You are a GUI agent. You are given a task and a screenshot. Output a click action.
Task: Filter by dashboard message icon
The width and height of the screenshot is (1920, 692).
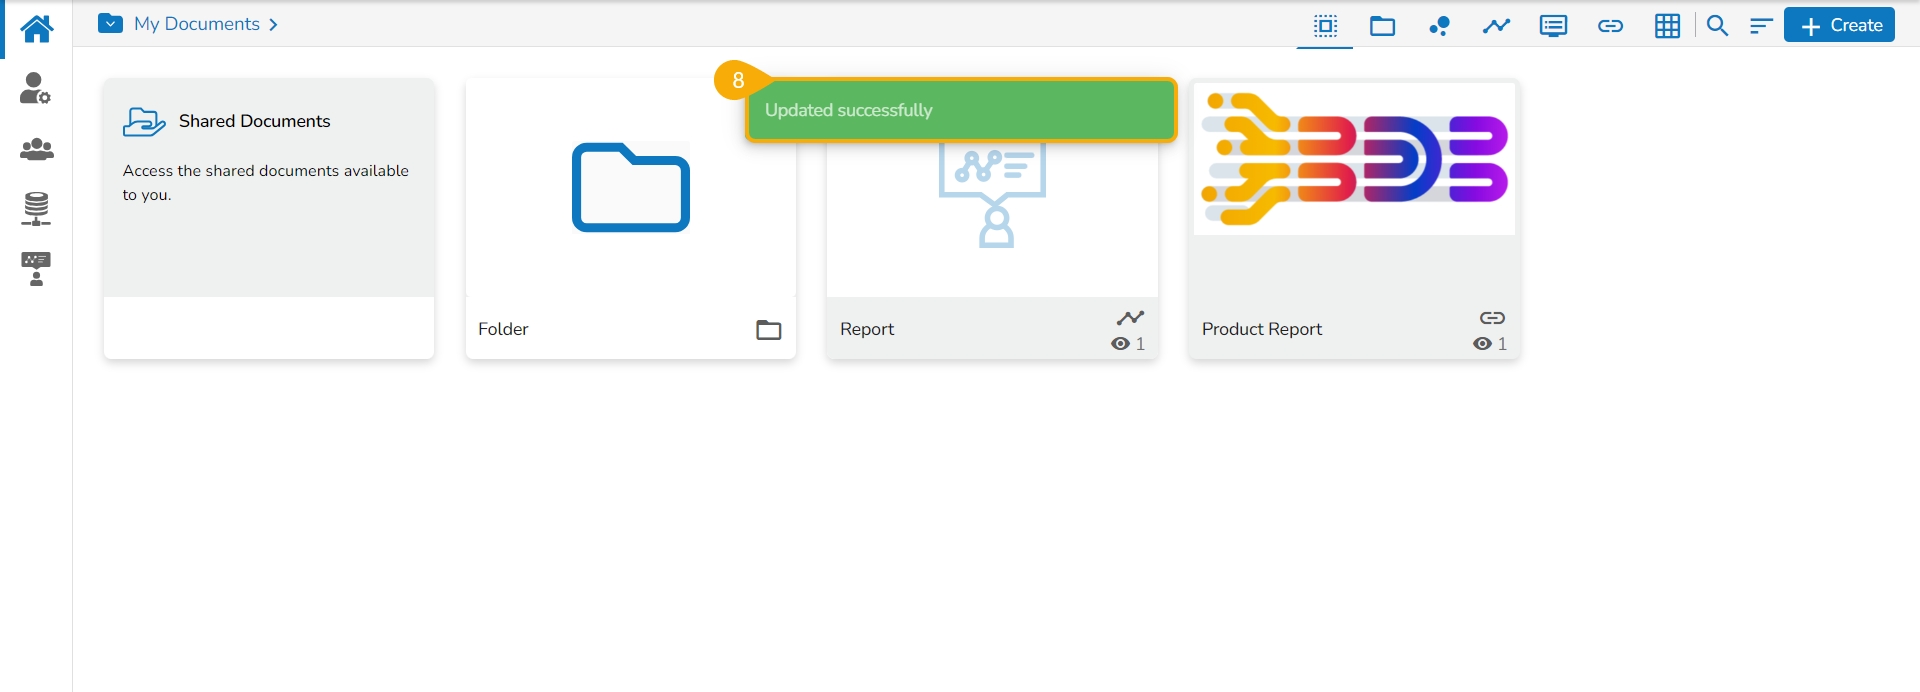point(1553,26)
